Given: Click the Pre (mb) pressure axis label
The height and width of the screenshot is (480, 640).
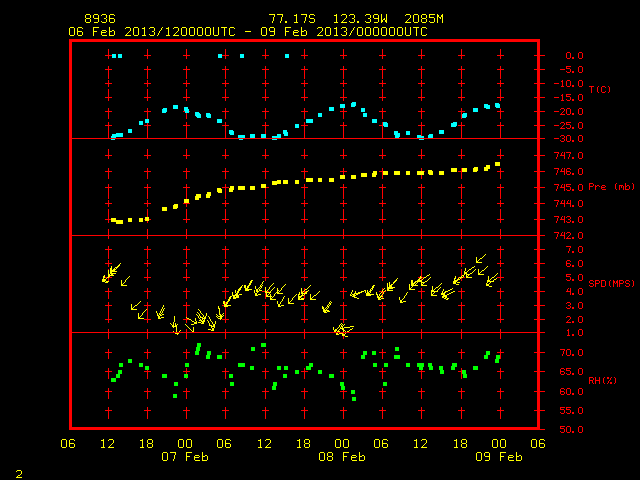Looking at the screenshot, I should pyautogui.click(x=611, y=187).
